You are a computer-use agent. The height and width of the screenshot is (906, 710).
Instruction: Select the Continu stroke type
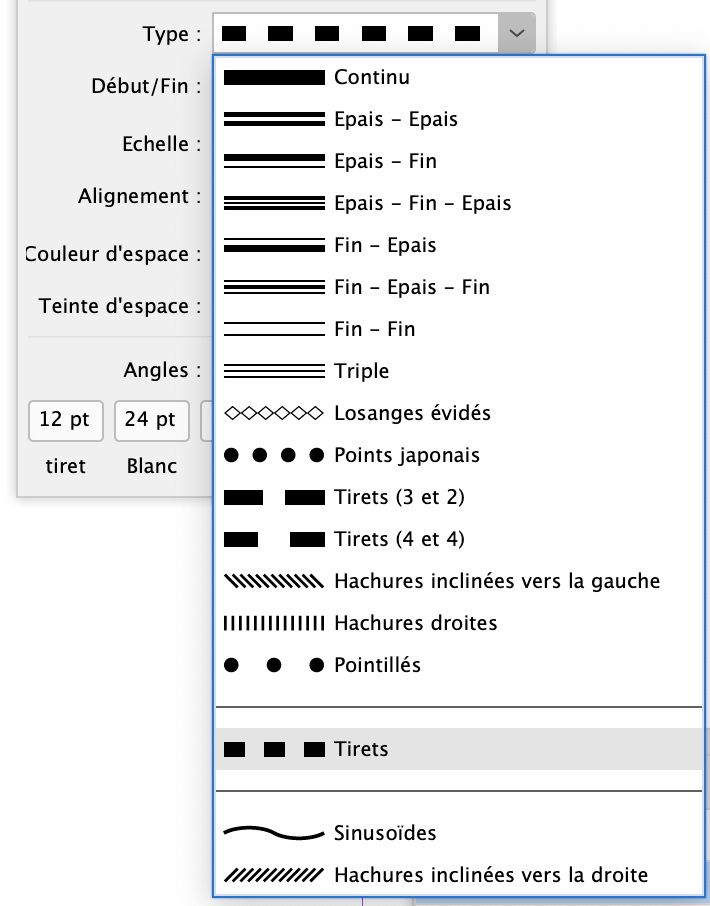(371, 77)
